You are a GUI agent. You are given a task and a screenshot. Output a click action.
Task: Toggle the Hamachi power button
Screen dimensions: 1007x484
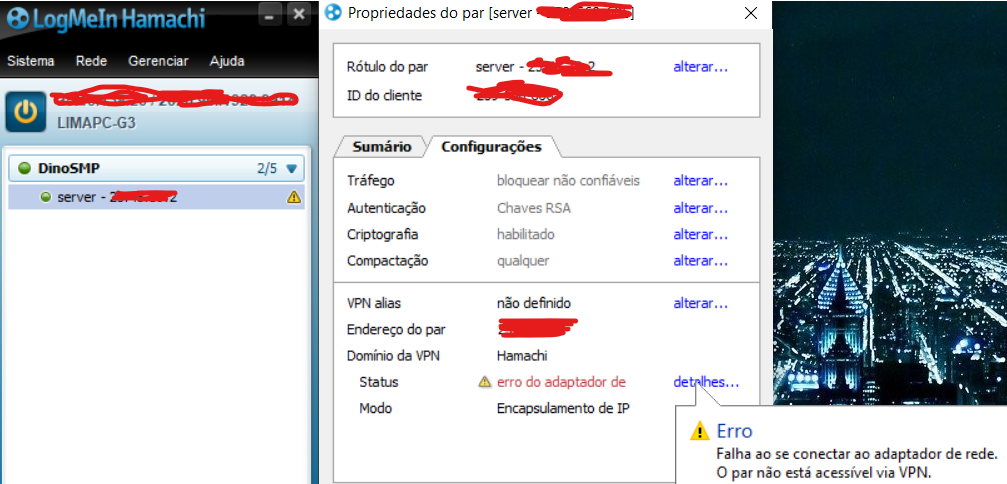tap(26, 112)
